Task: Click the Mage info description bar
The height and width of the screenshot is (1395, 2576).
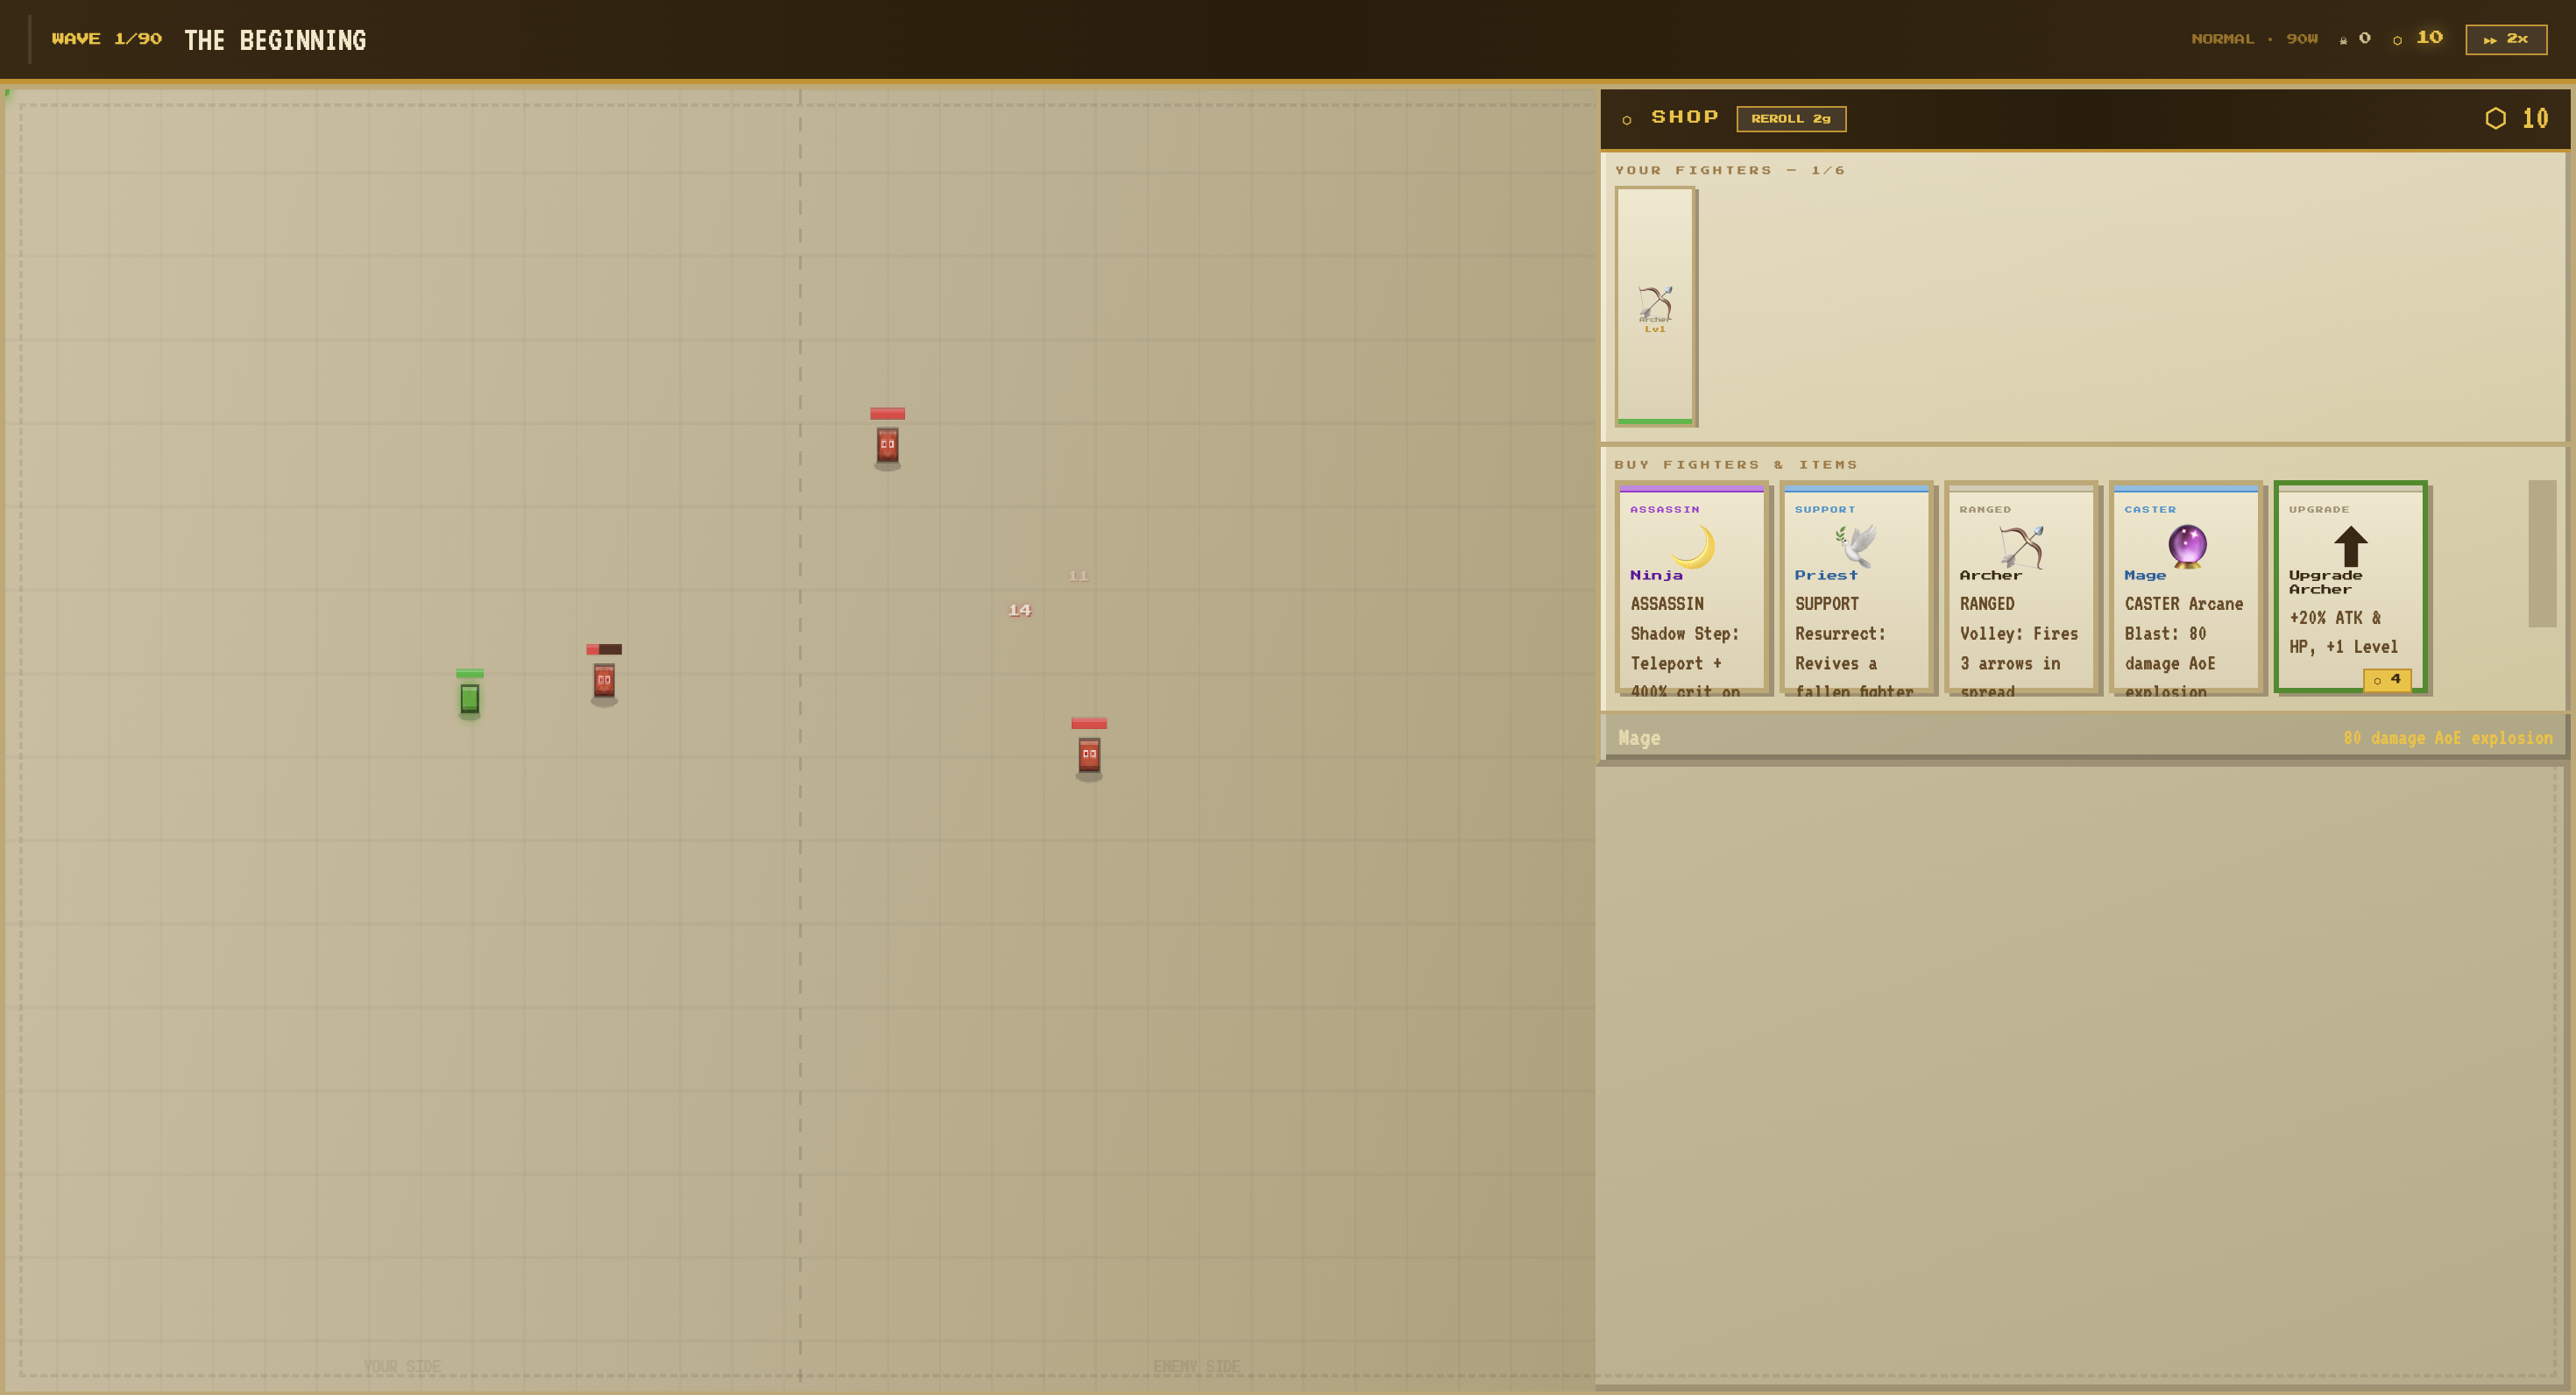Action: click(x=2083, y=738)
